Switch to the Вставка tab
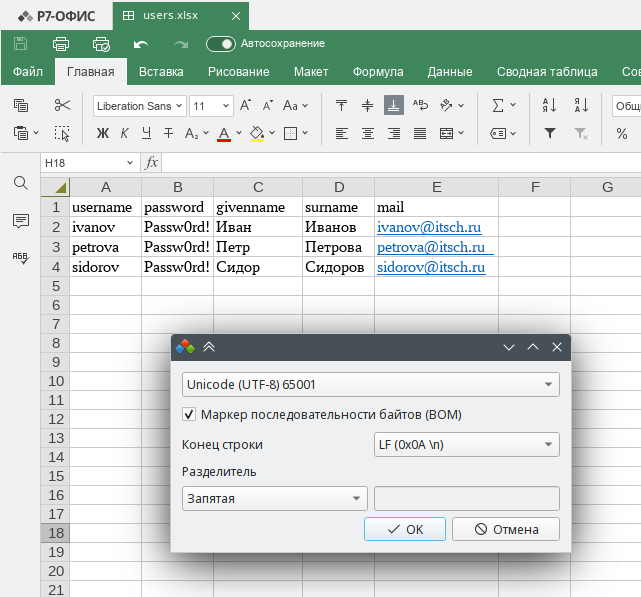The height and width of the screenshot is (597, 641). tap(161, 72)
